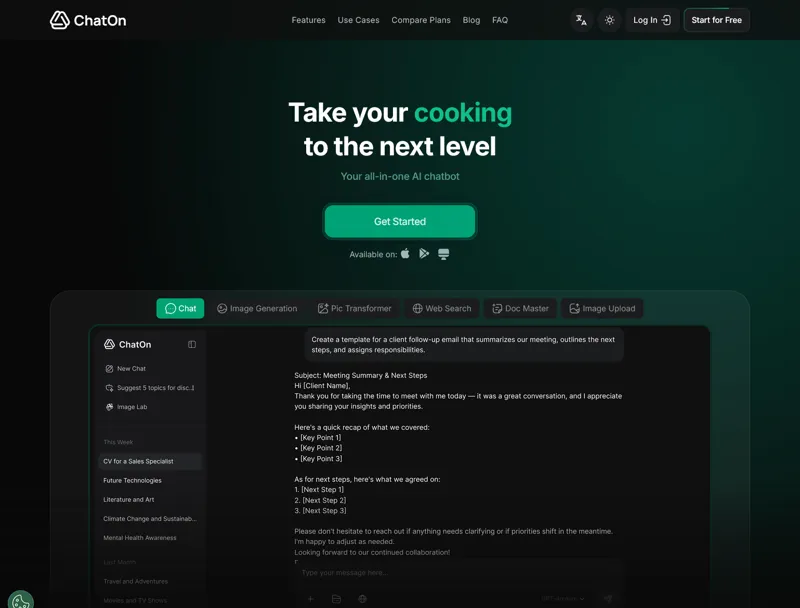Switch to Doc Master tab
Screen dimensions: 800x608
coord(520,308)
